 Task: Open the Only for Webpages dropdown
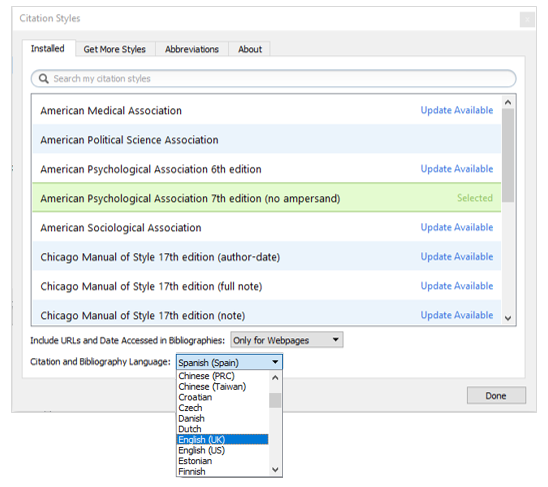point(287,340)
